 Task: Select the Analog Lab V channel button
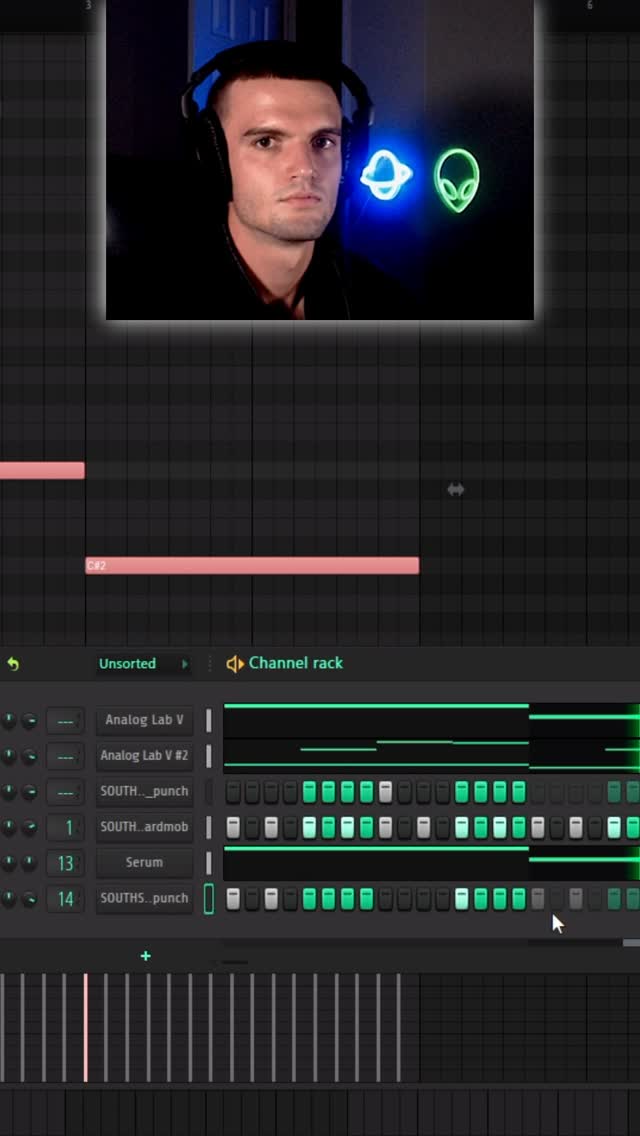(x=144, y=720)
